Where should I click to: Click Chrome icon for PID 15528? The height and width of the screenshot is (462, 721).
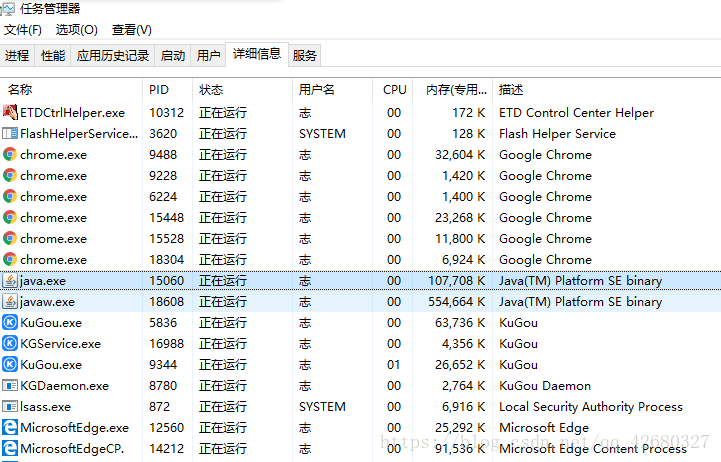pyautogui.click(x=10, y=239)
